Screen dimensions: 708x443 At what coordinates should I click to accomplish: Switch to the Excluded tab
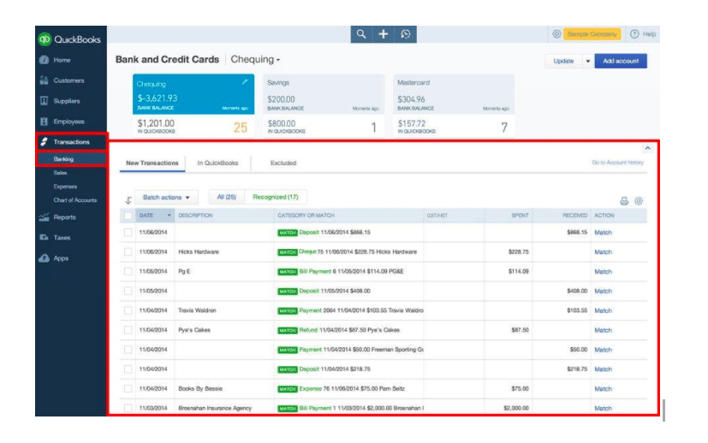coord(283,163)
